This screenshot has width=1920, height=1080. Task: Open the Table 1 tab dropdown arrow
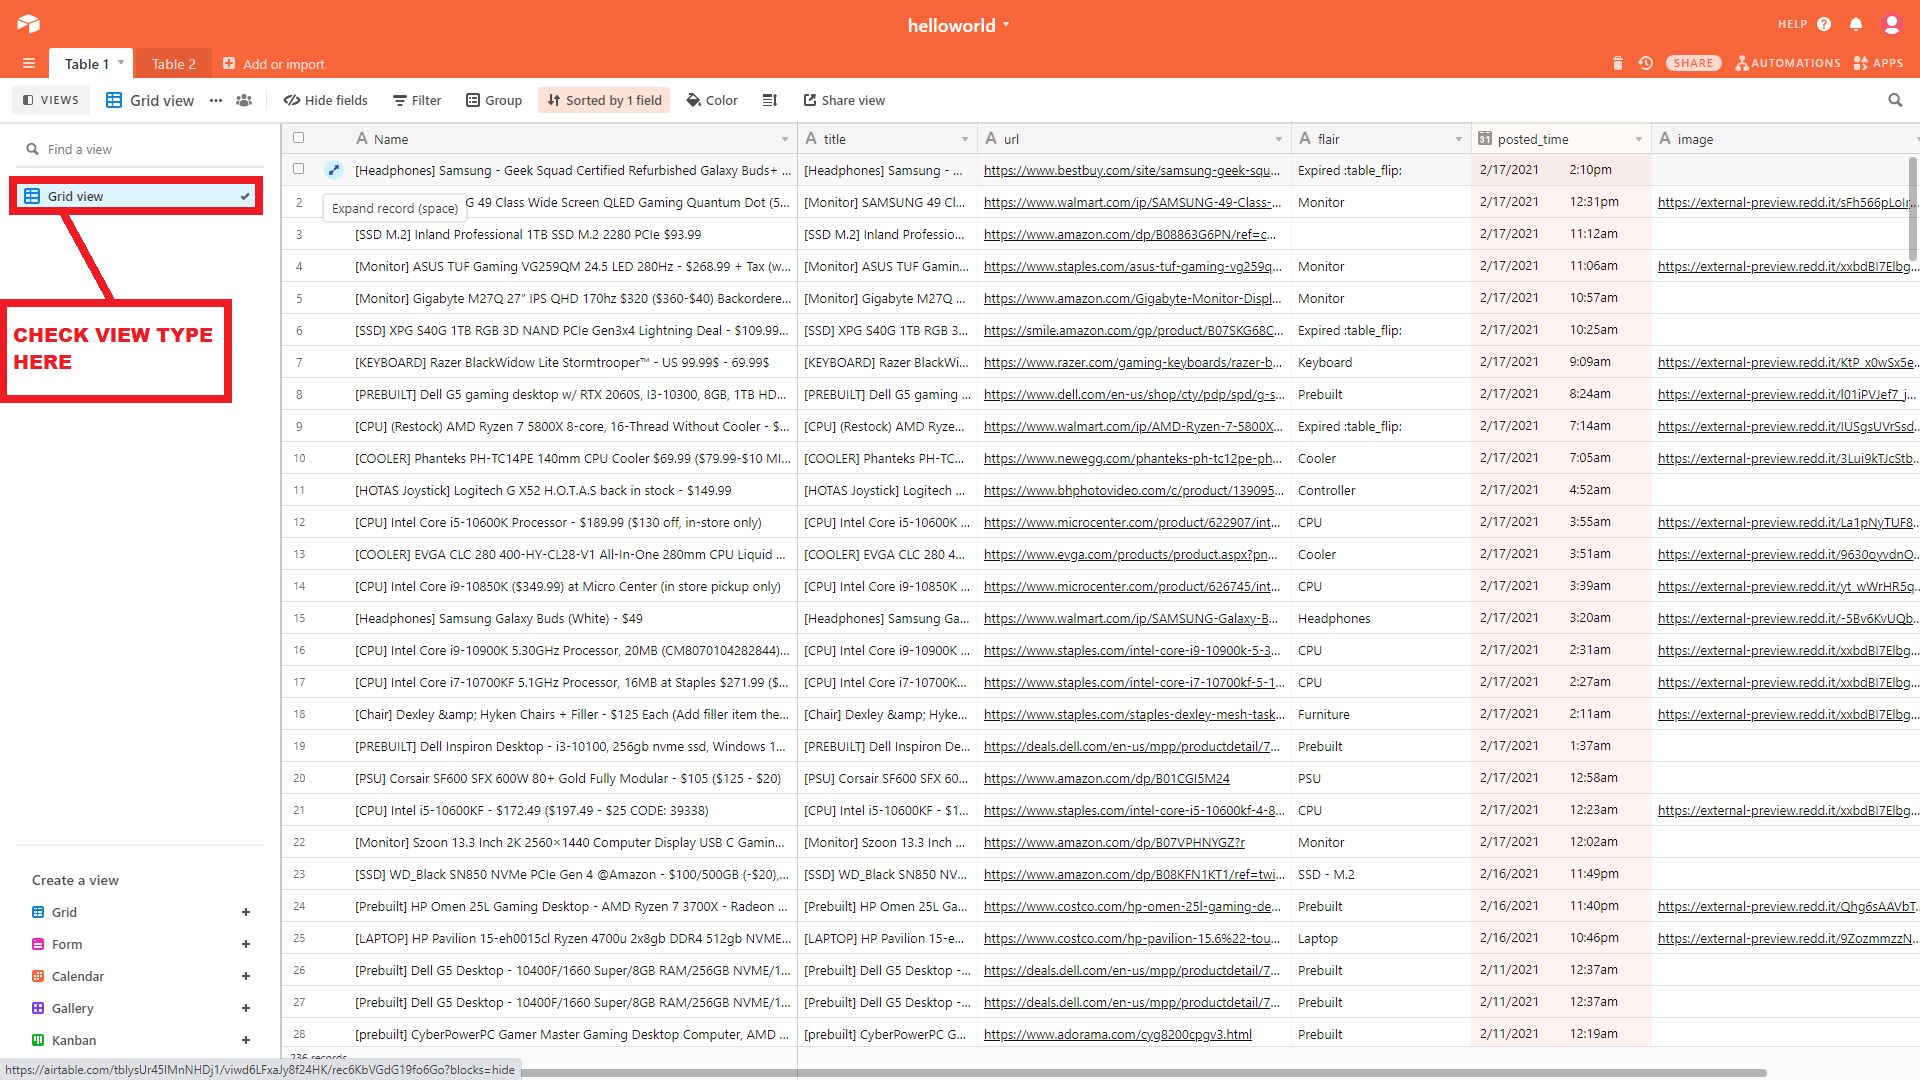pos(121,63)
